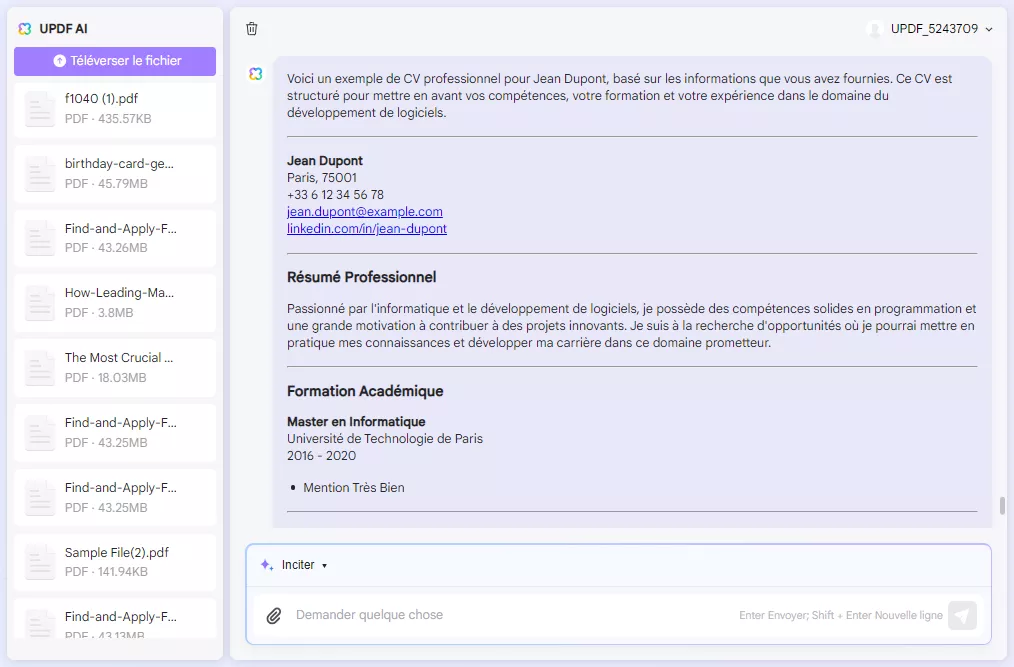
Task: Click the UPDF AI logo icon
Action: click(x=24, y=29)
